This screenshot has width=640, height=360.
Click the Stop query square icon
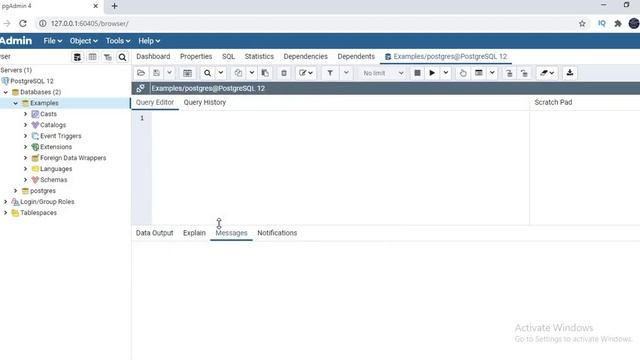(x=417, y=73)
